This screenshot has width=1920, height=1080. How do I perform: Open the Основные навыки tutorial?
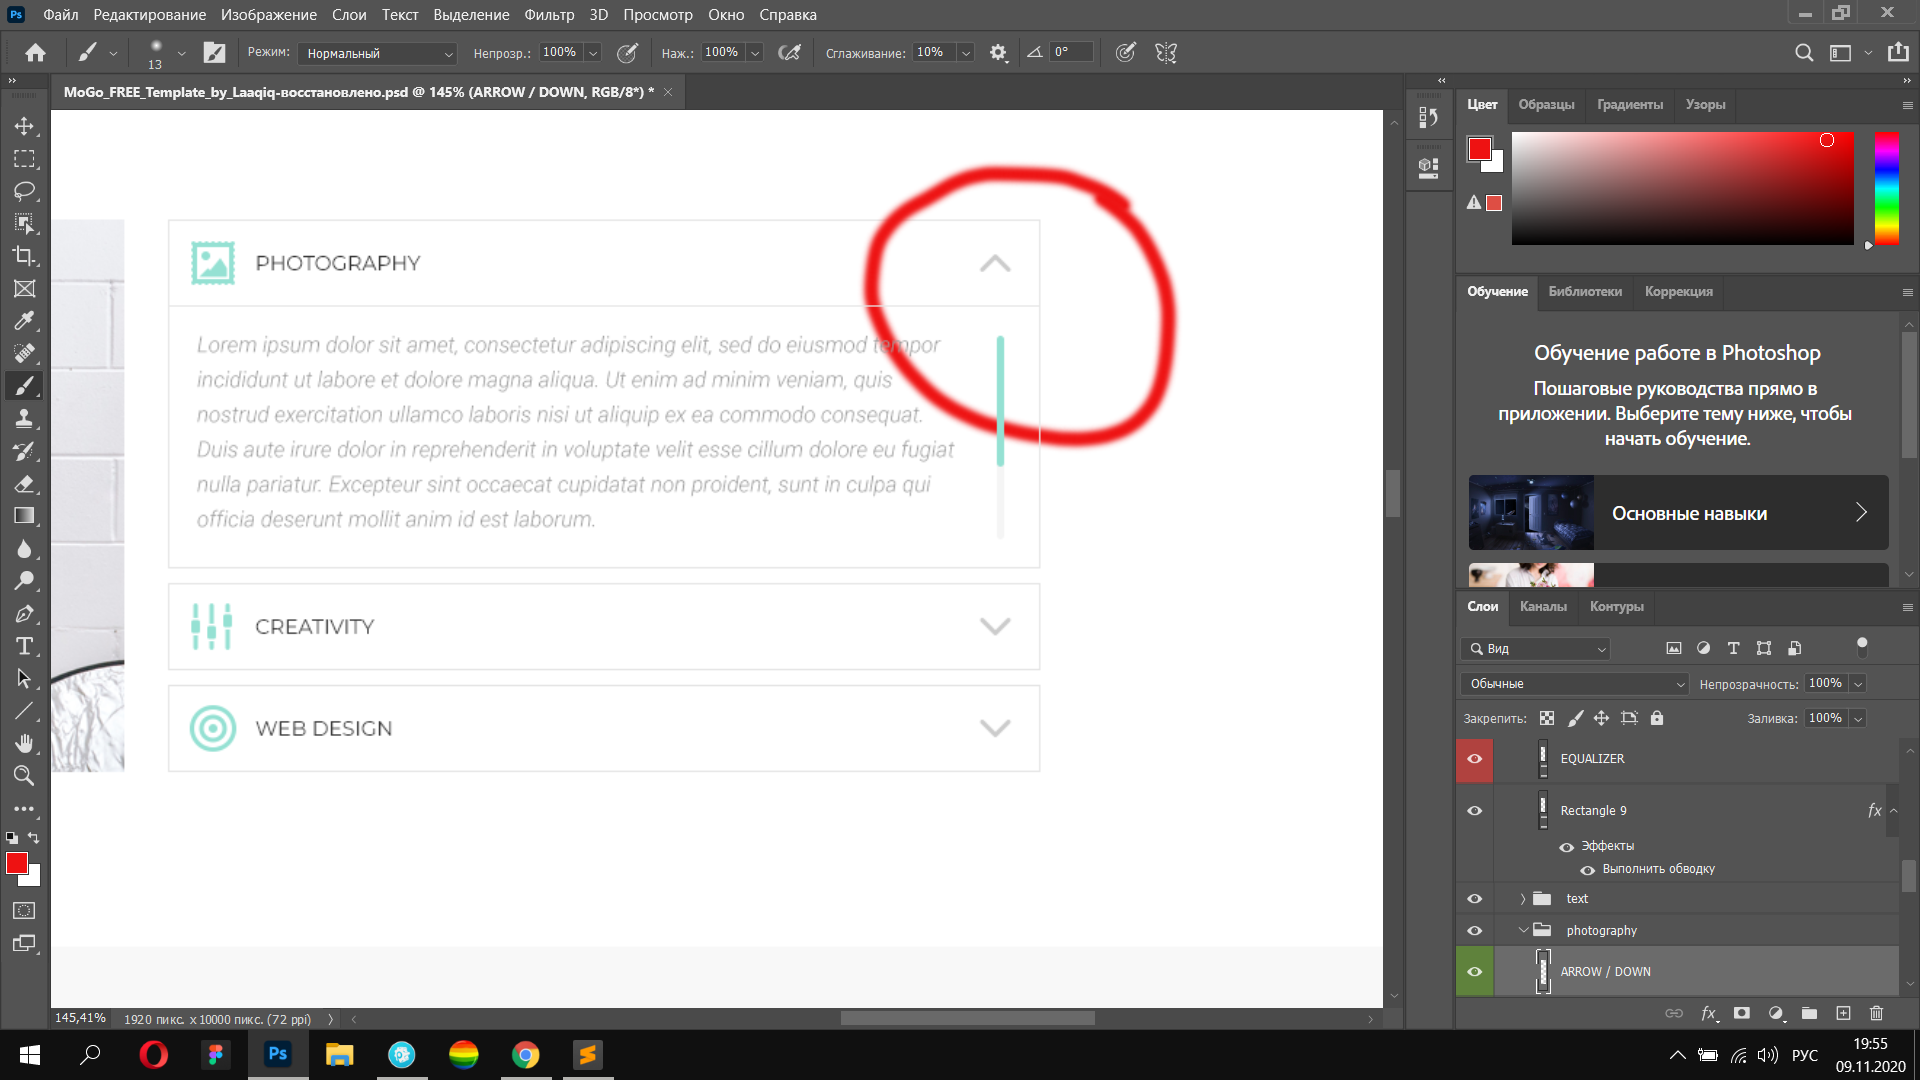[x=1678, y=513]
